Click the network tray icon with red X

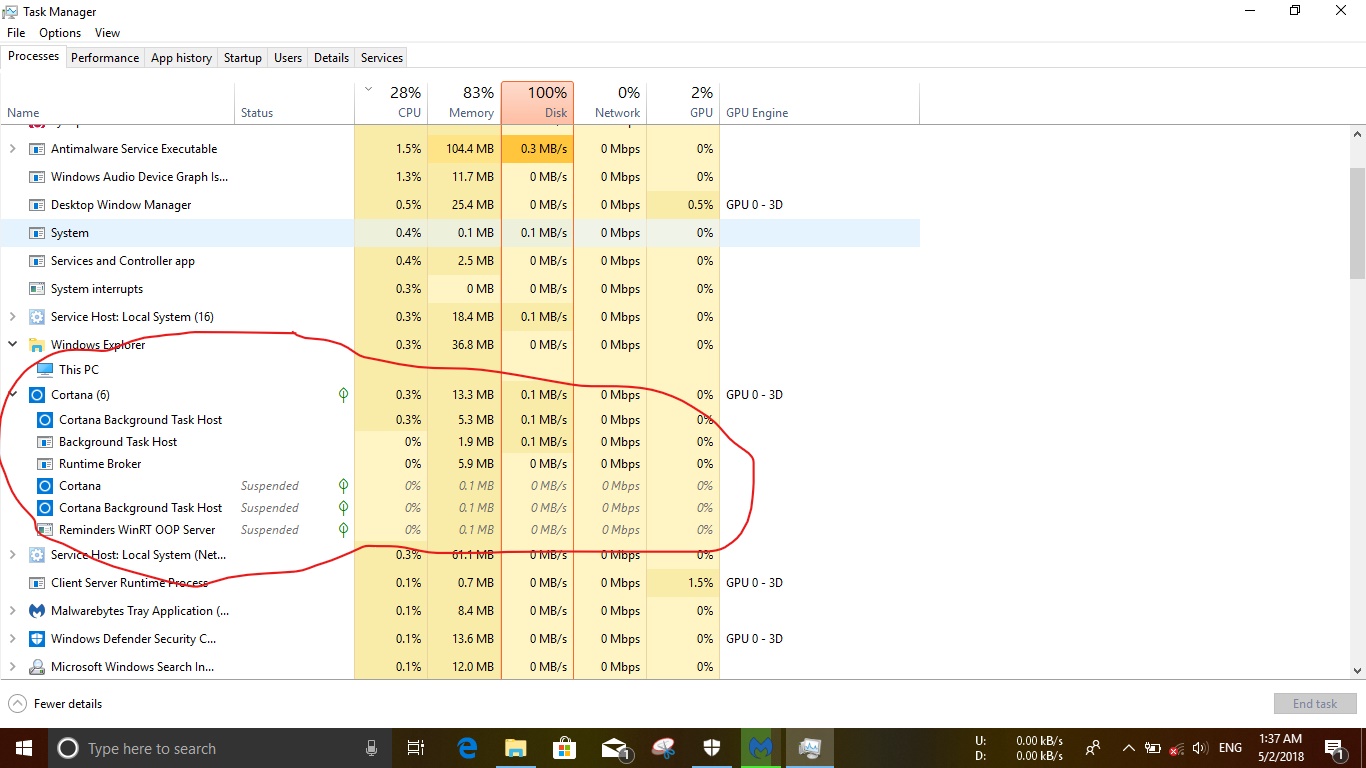pos(1176,748)
